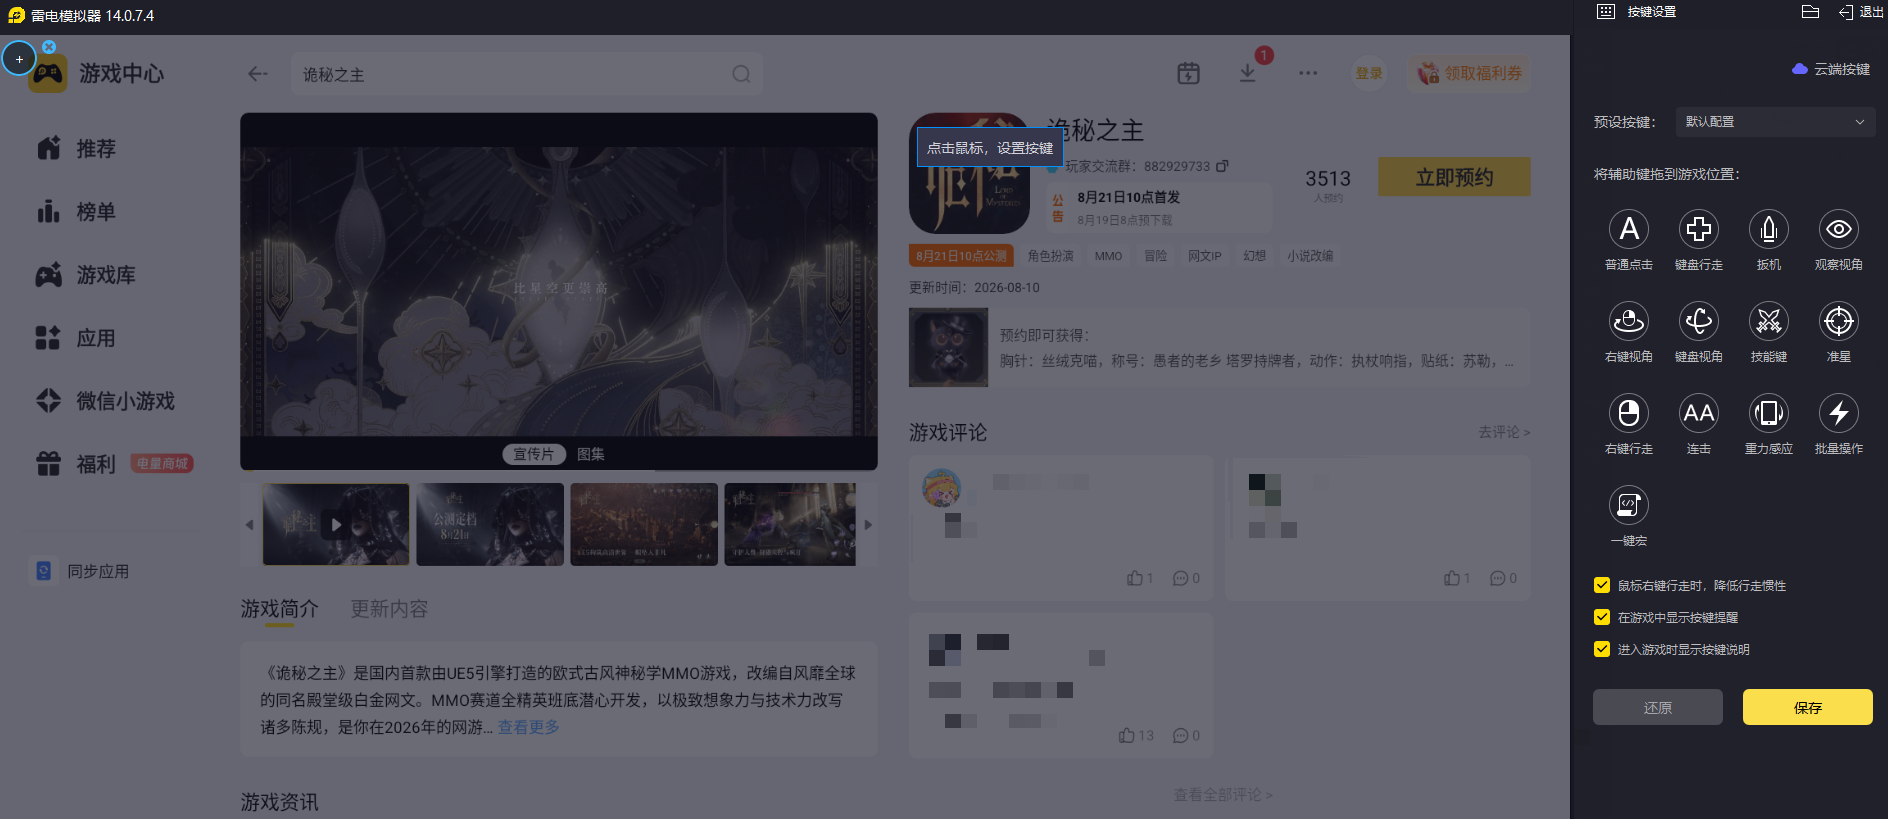The image size is (1888, 819).
Task: Click the search field containing 诡秘之主
Action: (x=527, y=74)
